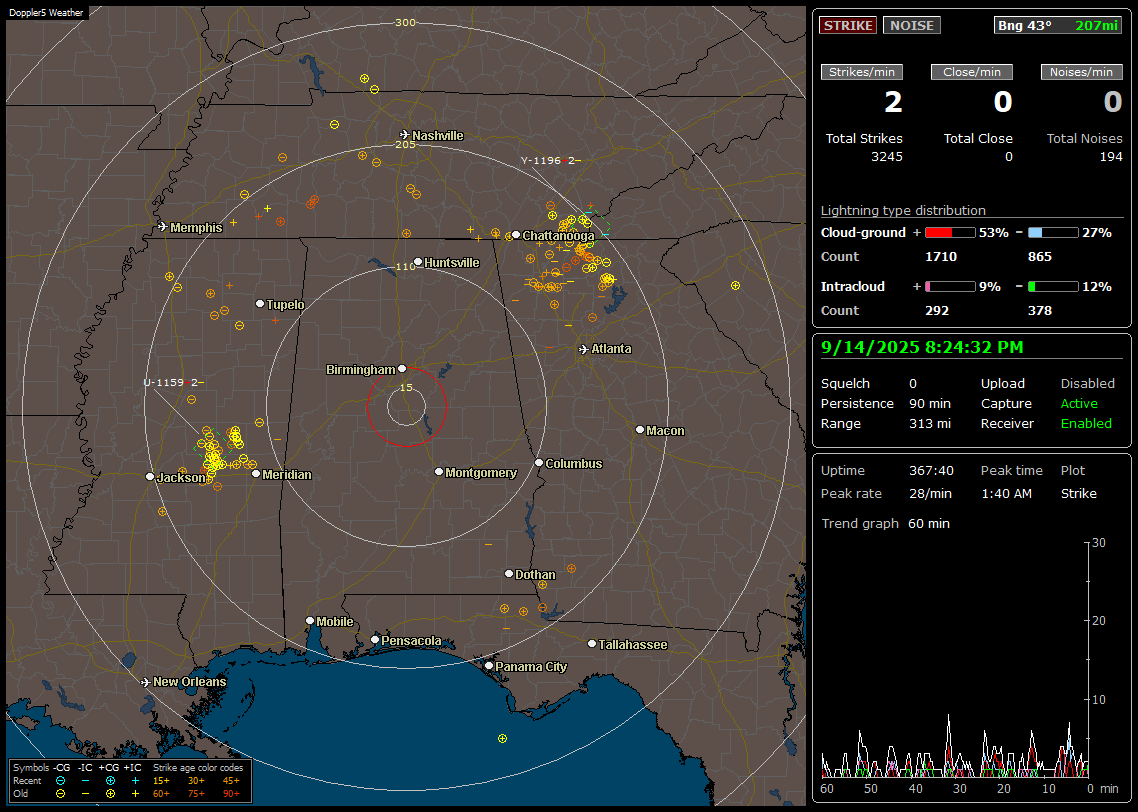Click the Memphis airplane marker icon
This screenshot has height=812, width=1138.
click(163, 227)
